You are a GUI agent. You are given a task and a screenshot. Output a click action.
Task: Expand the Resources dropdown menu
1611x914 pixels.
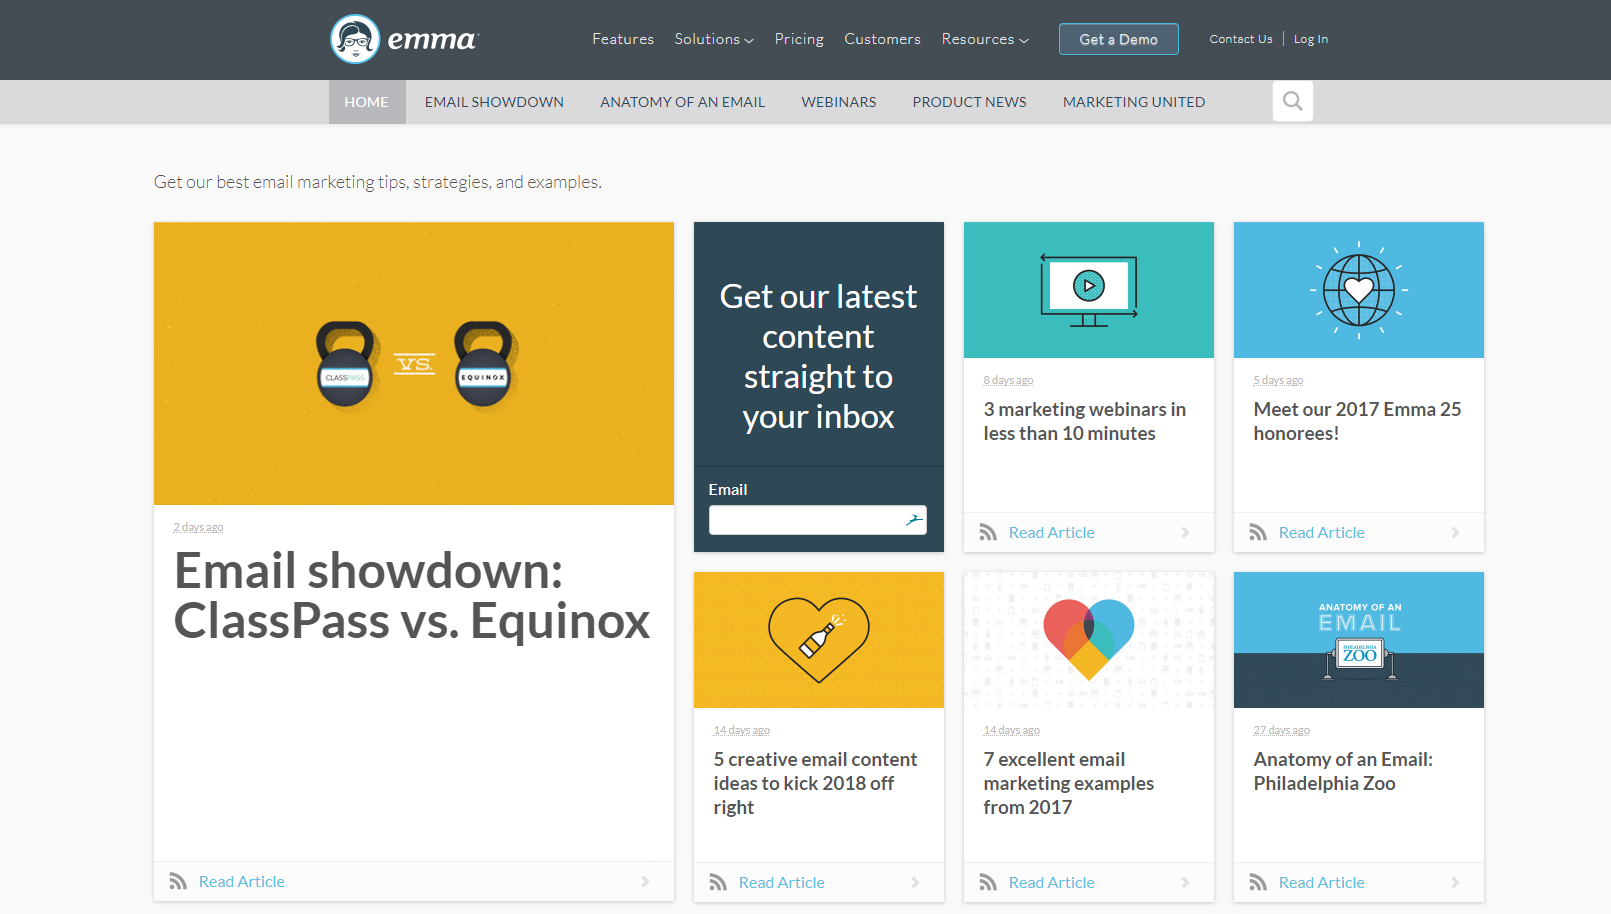985,39
